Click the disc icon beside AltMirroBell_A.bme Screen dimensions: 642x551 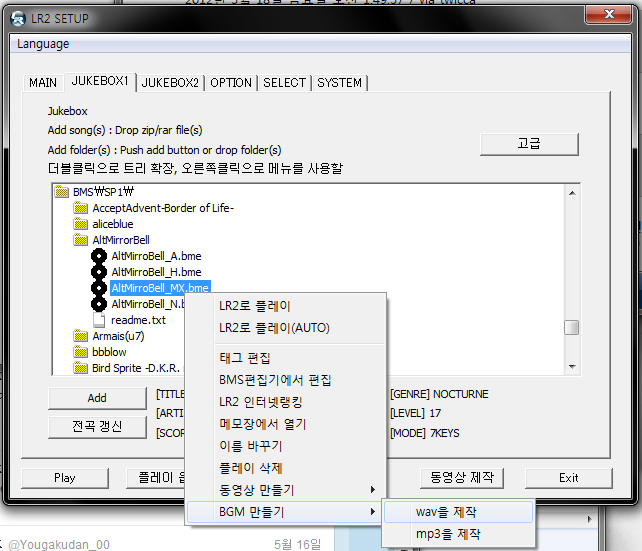[x=99, y=256]
